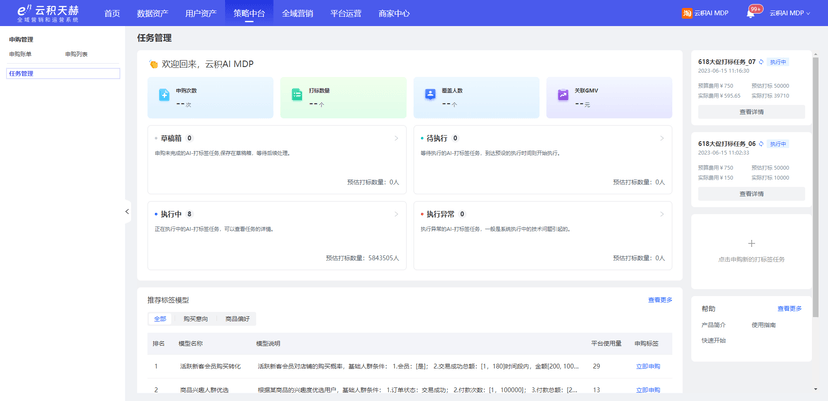The image size is (828, 401).
Task: Collapse the left sidebar with arrow handle
Action: 127,212
